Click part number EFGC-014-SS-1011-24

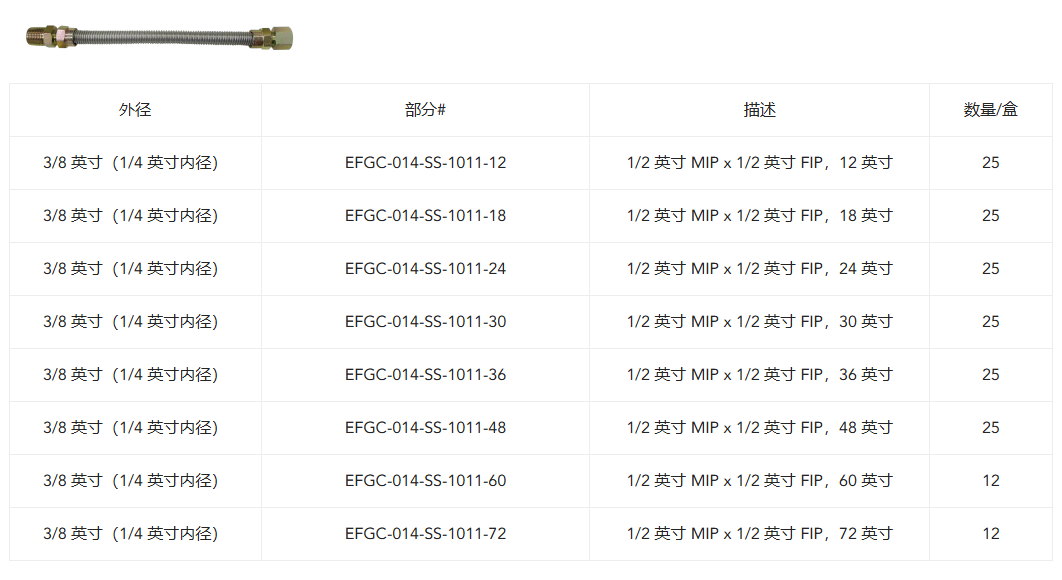pos(425,268)
